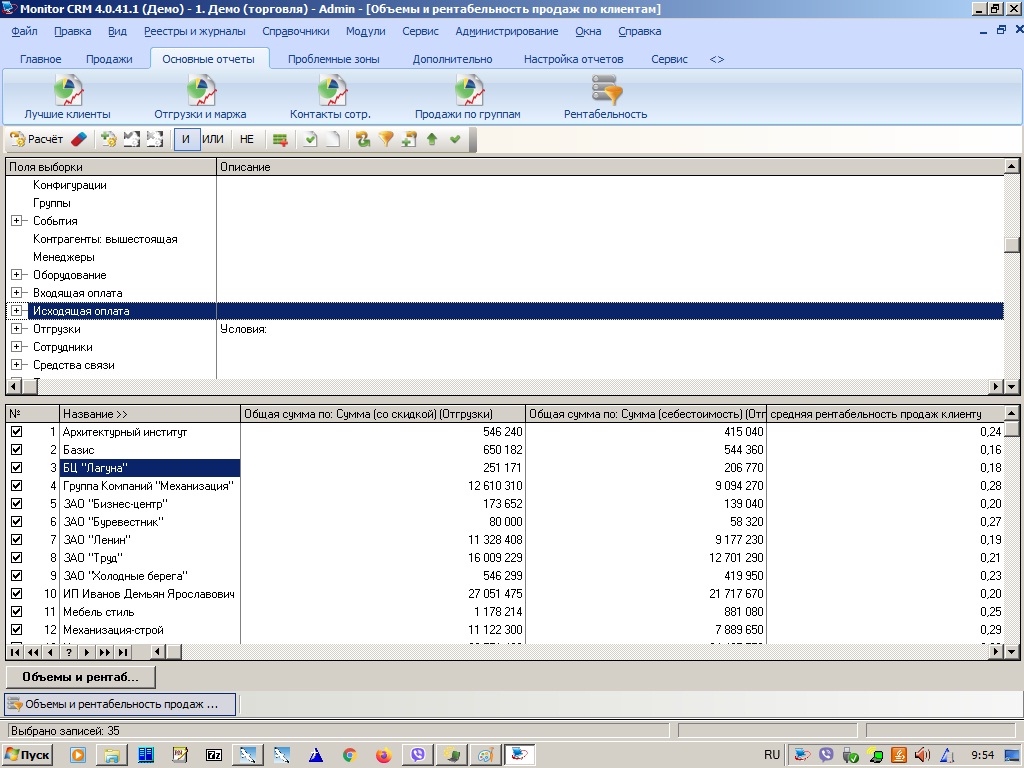Open the Администрирование menu
Viewport: 1024px width, 768px height.
tap(507, 31)
